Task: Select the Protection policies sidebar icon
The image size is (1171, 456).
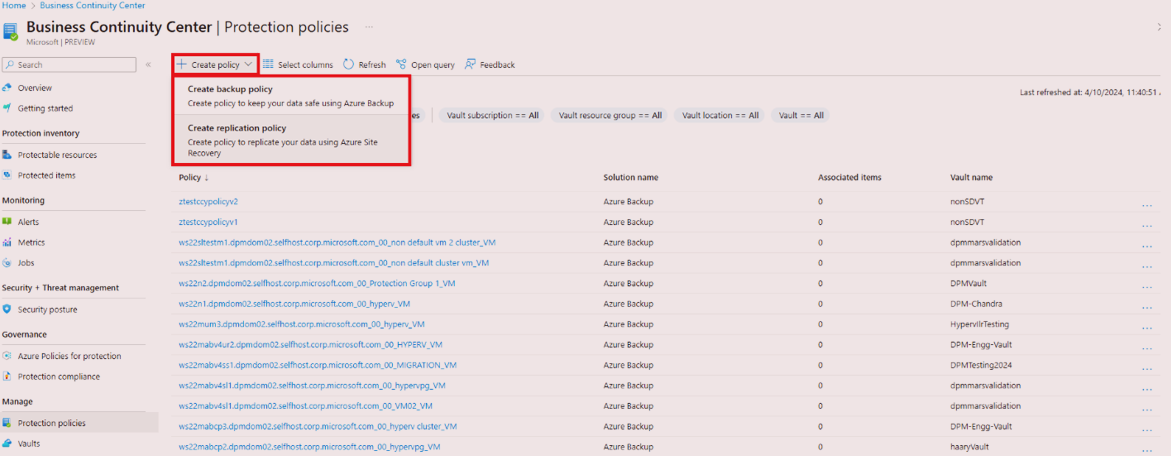Action: click(7, 423)
